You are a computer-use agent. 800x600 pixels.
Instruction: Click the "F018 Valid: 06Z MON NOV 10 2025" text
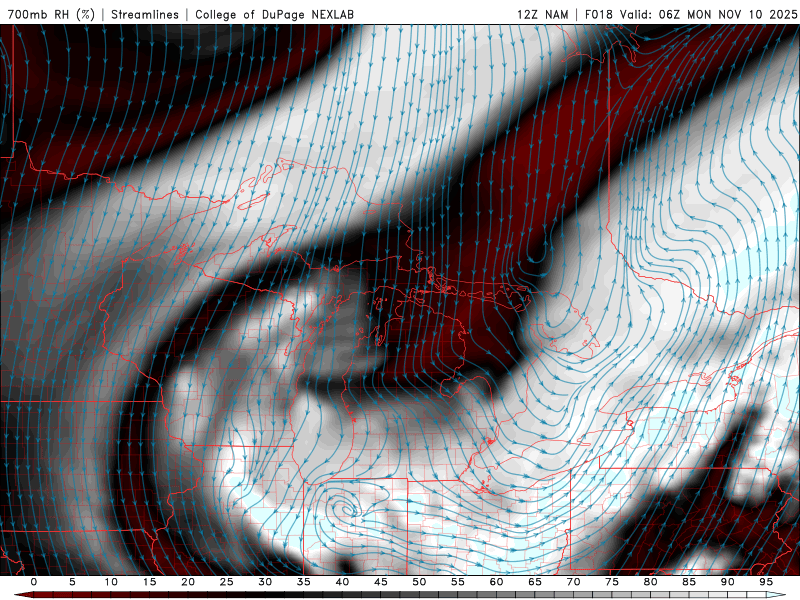(x=691, y=14)
